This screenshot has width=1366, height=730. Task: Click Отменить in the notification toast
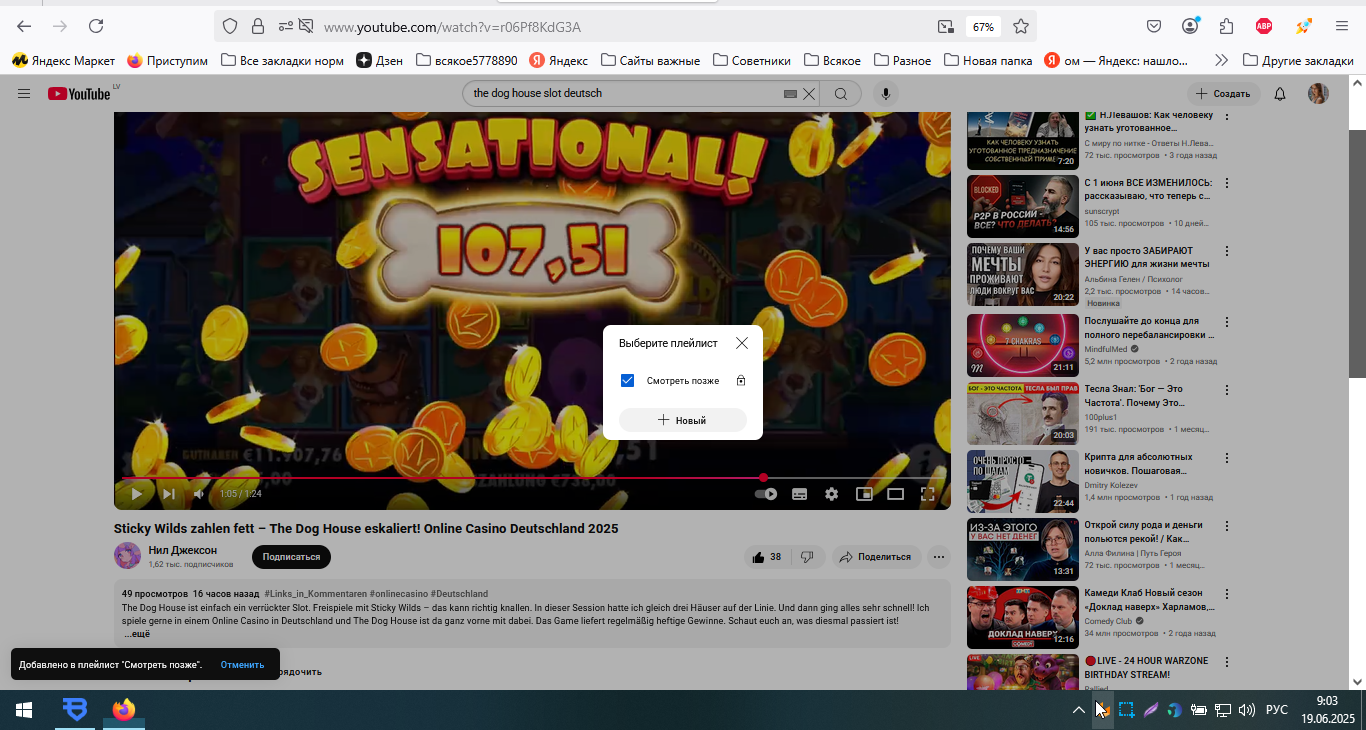point(242,664)
